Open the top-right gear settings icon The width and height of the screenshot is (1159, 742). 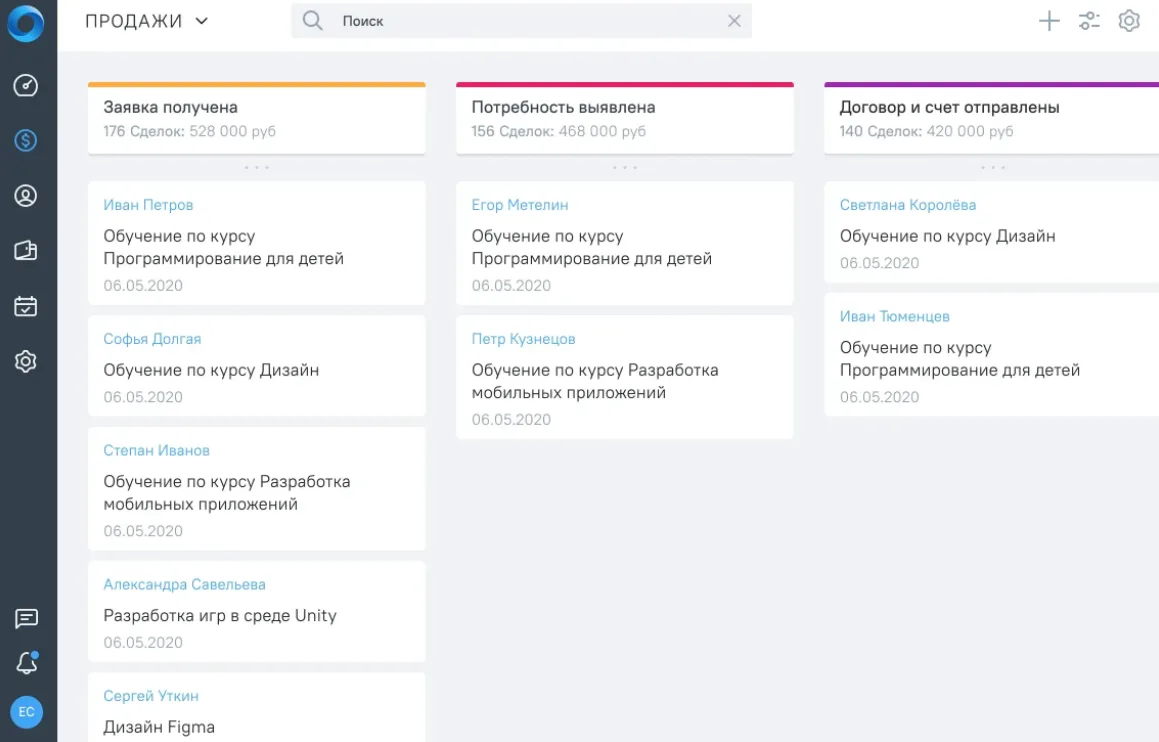click(x=1129, y=21)
